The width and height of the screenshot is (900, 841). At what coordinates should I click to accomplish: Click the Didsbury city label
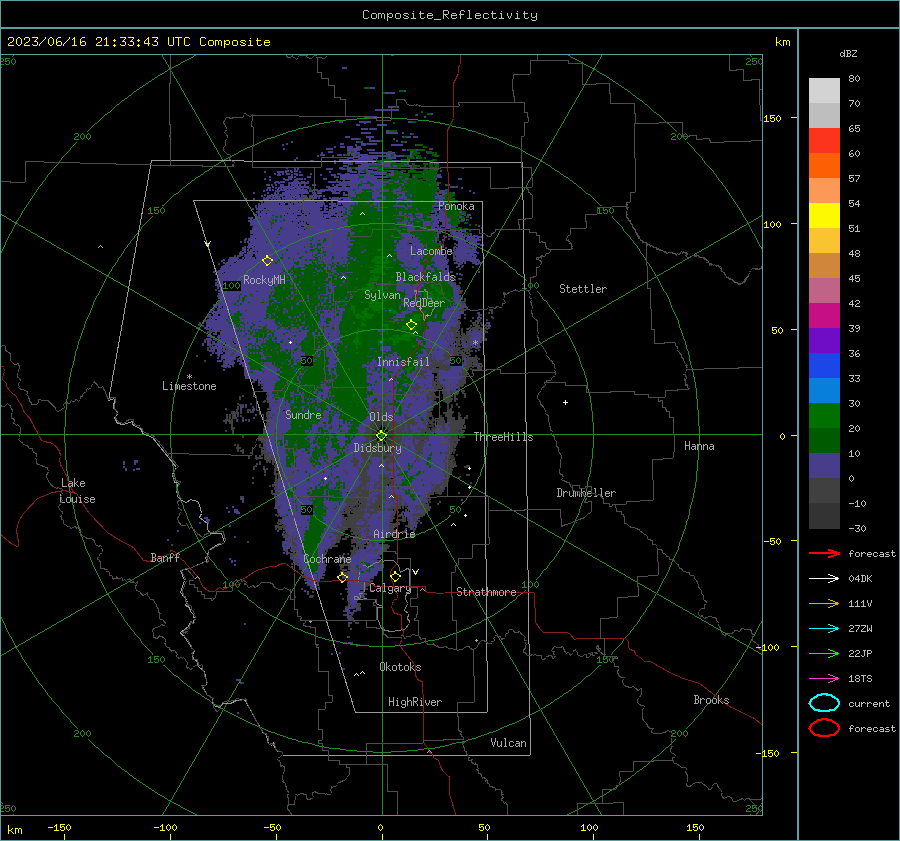pos(377,448)
